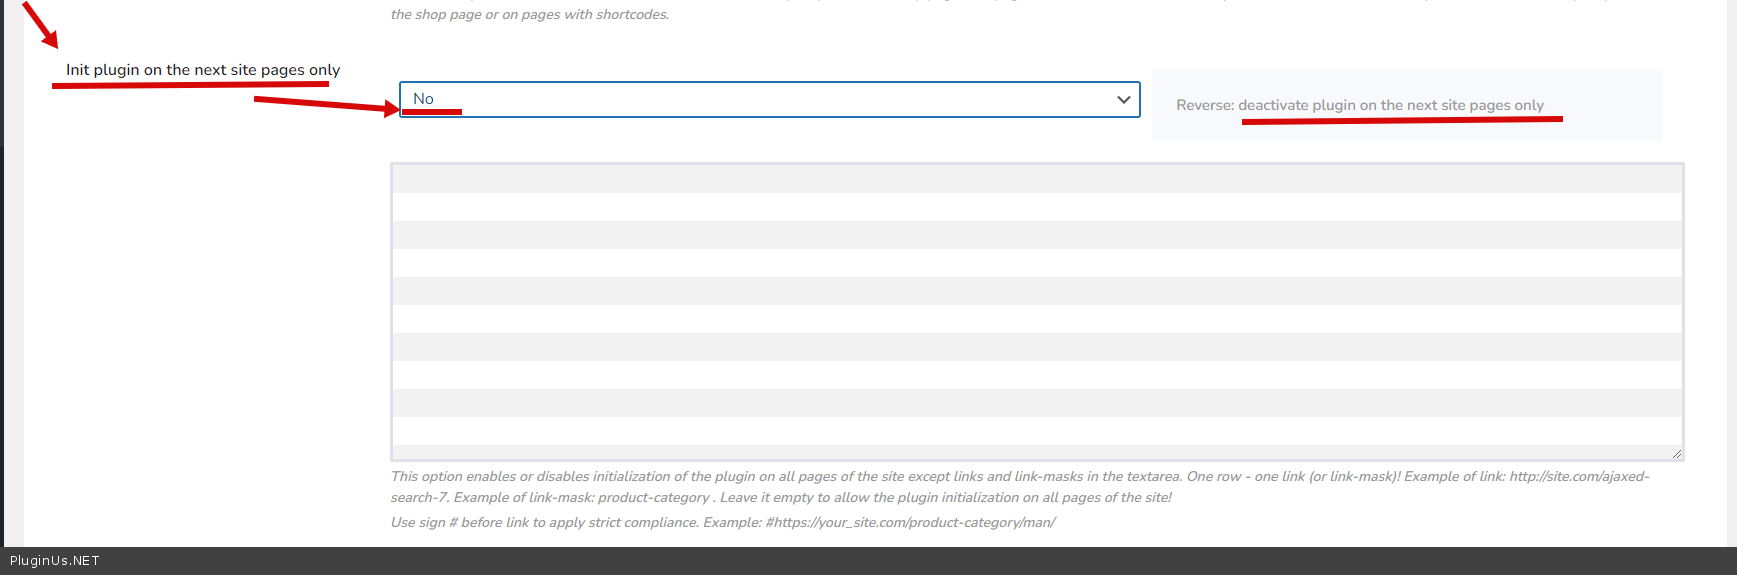1737x575 pixels.
Task: Open the Init plugin dropdown showing No
Action: pyautogui.click(x=769, y=99)
